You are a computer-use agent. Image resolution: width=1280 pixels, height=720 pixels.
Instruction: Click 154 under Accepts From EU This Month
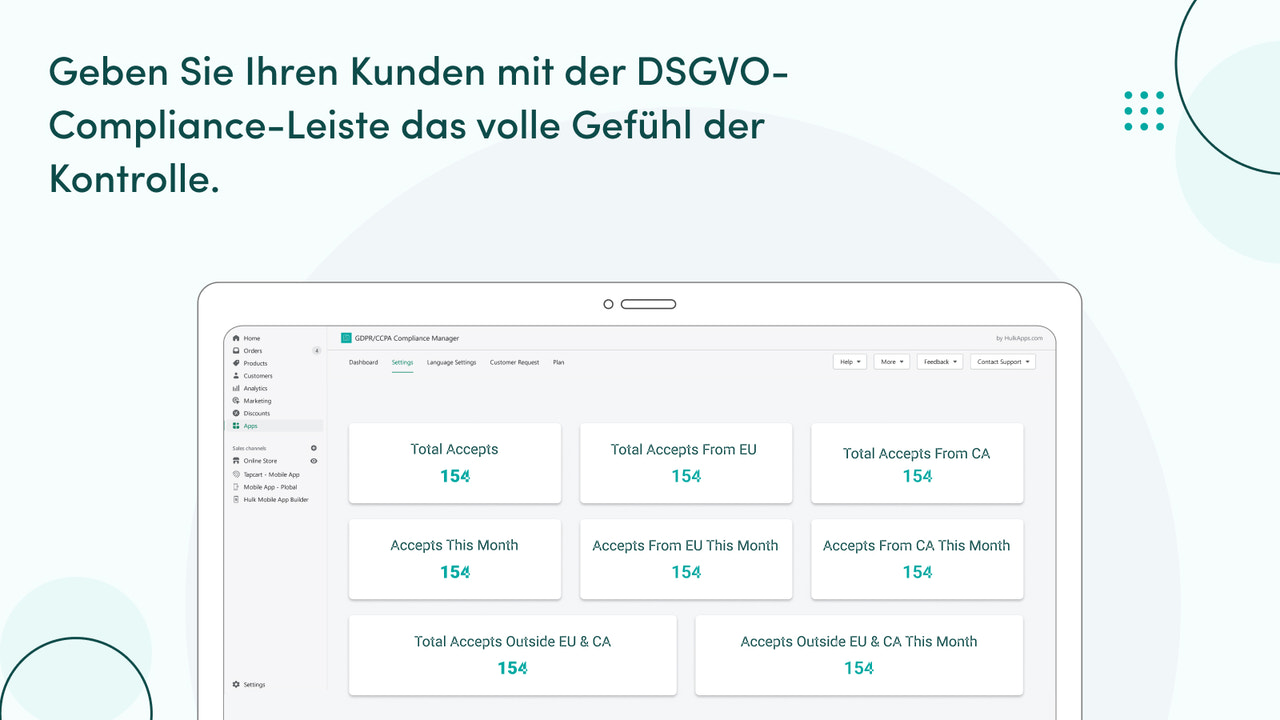[x=686, y=572]
